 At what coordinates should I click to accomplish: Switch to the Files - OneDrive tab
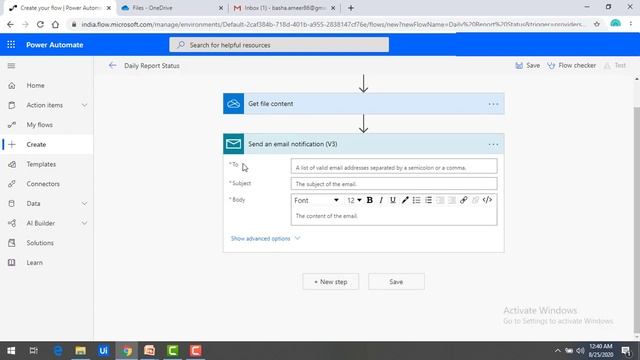click(x=171, y=8)
